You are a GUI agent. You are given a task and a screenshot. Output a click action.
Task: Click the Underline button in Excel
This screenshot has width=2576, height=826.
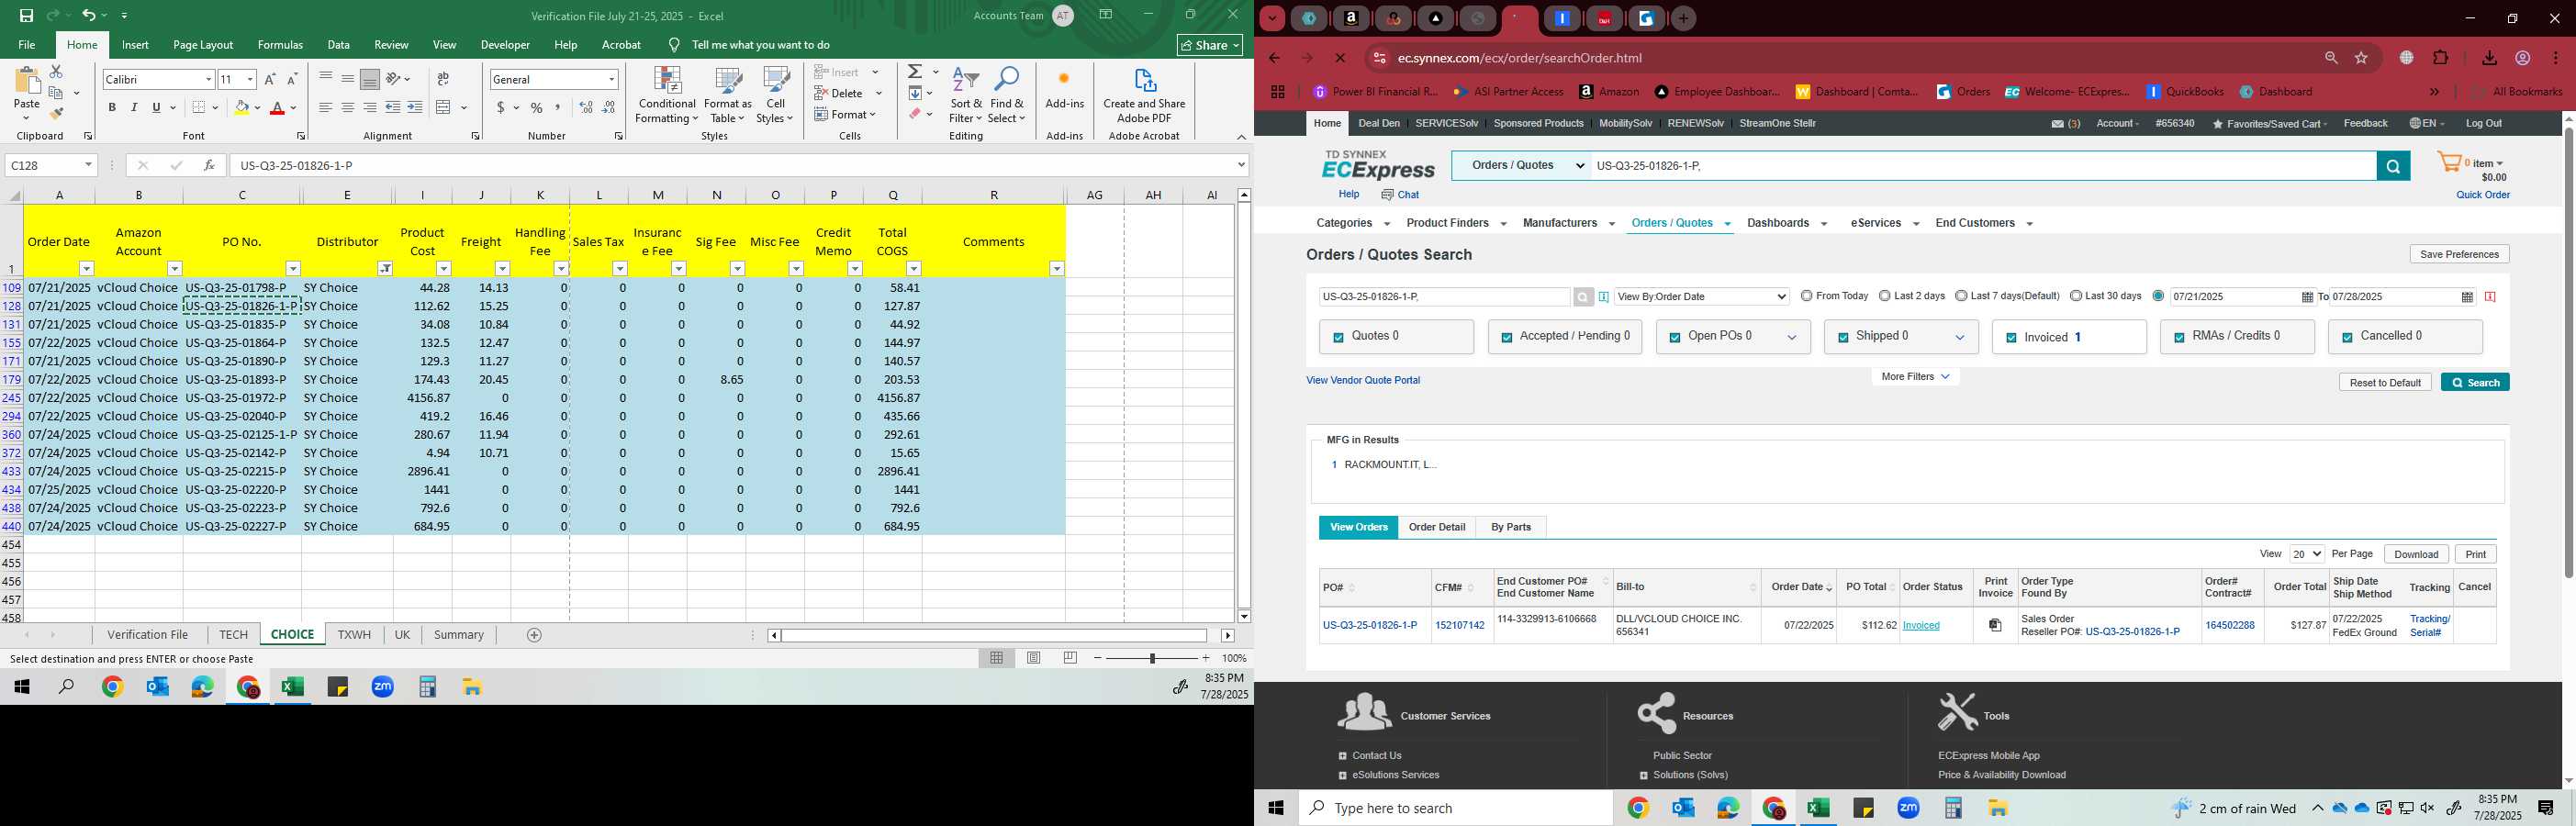[156, 108]
